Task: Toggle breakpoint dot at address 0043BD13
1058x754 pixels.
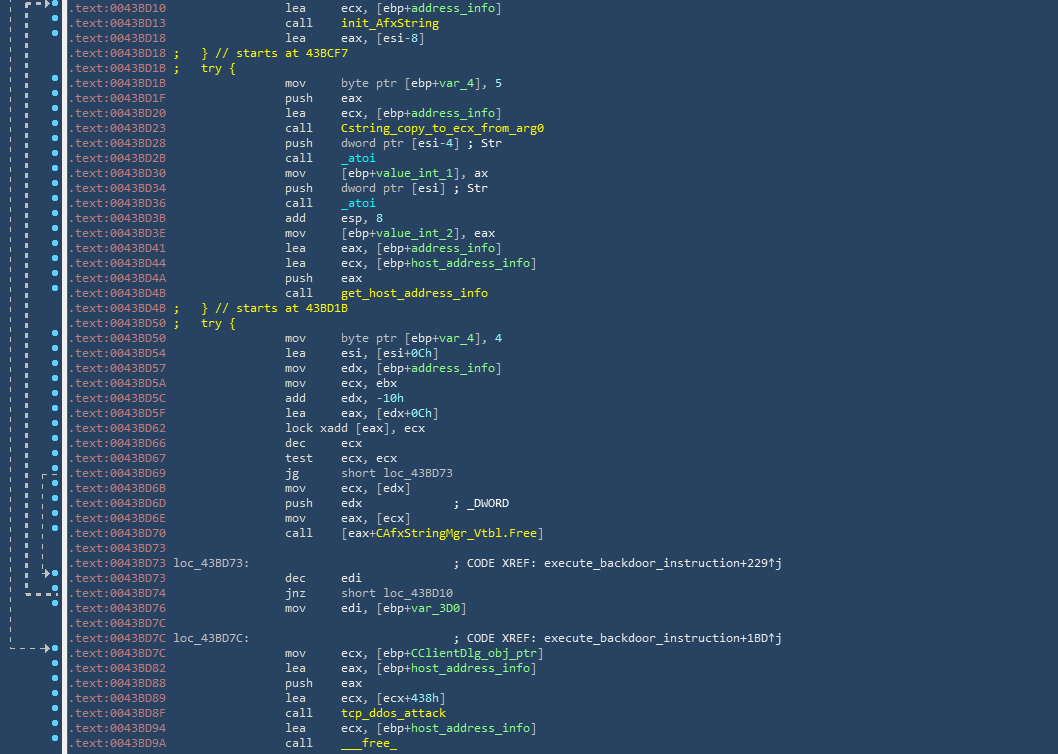Action: 54,23
